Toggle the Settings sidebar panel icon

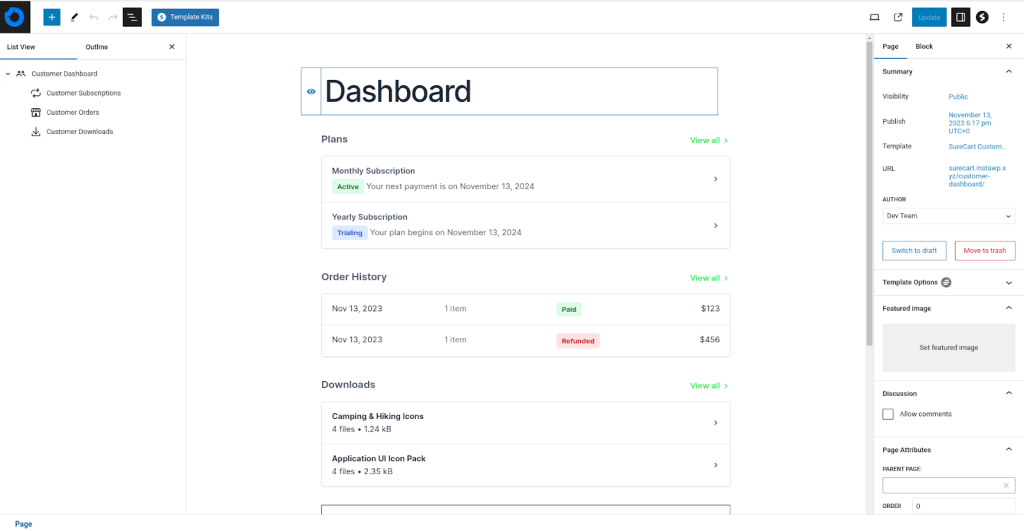(x=960, y=17)
